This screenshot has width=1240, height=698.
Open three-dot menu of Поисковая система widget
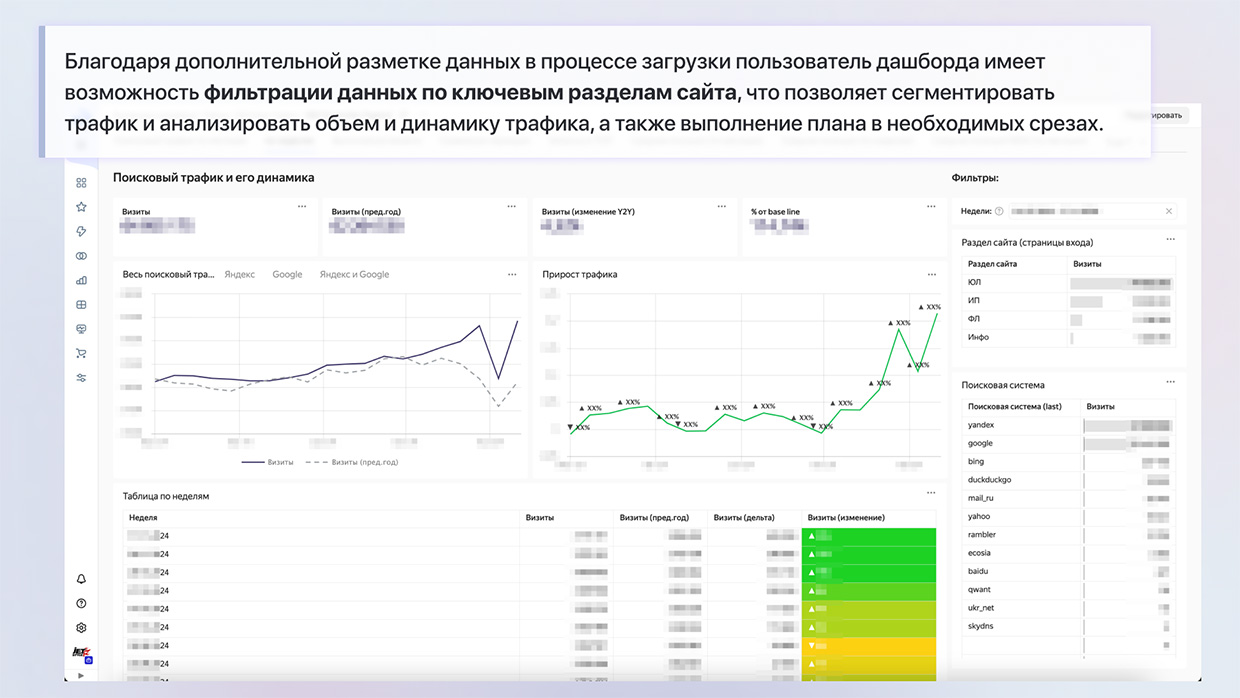[x=1170, y=382]
